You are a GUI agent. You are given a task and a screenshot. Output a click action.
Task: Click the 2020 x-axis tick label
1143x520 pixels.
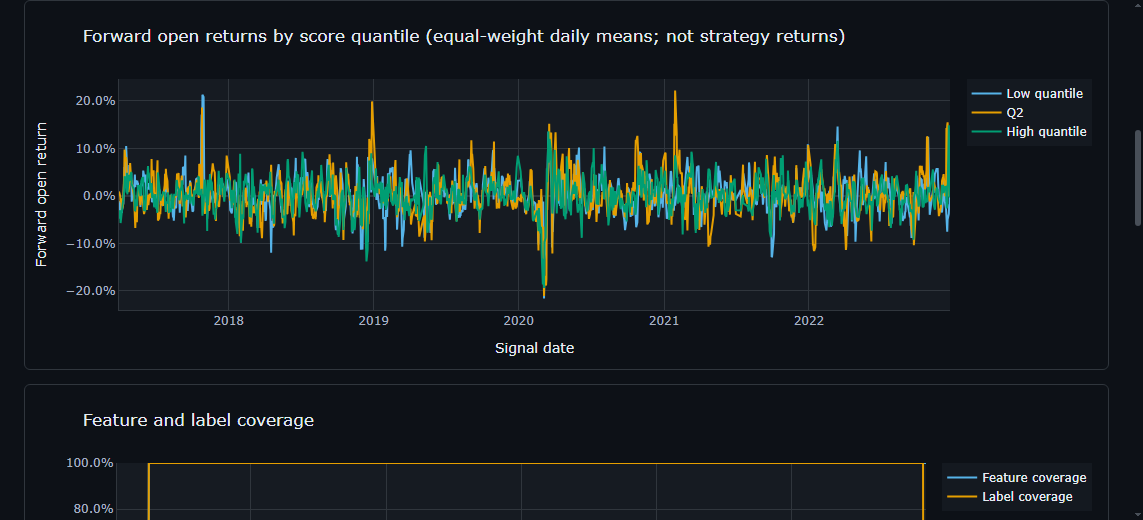pos(518,321)
